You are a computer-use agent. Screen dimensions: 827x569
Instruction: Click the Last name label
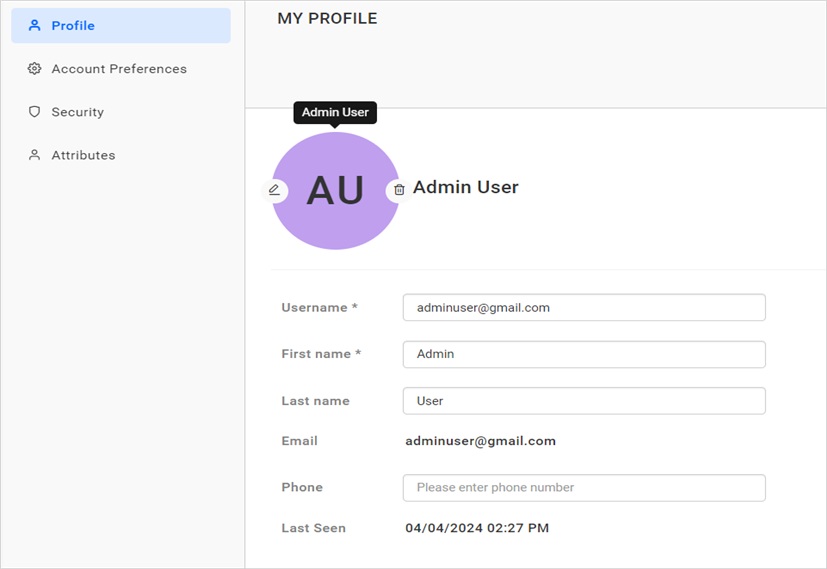315,401
